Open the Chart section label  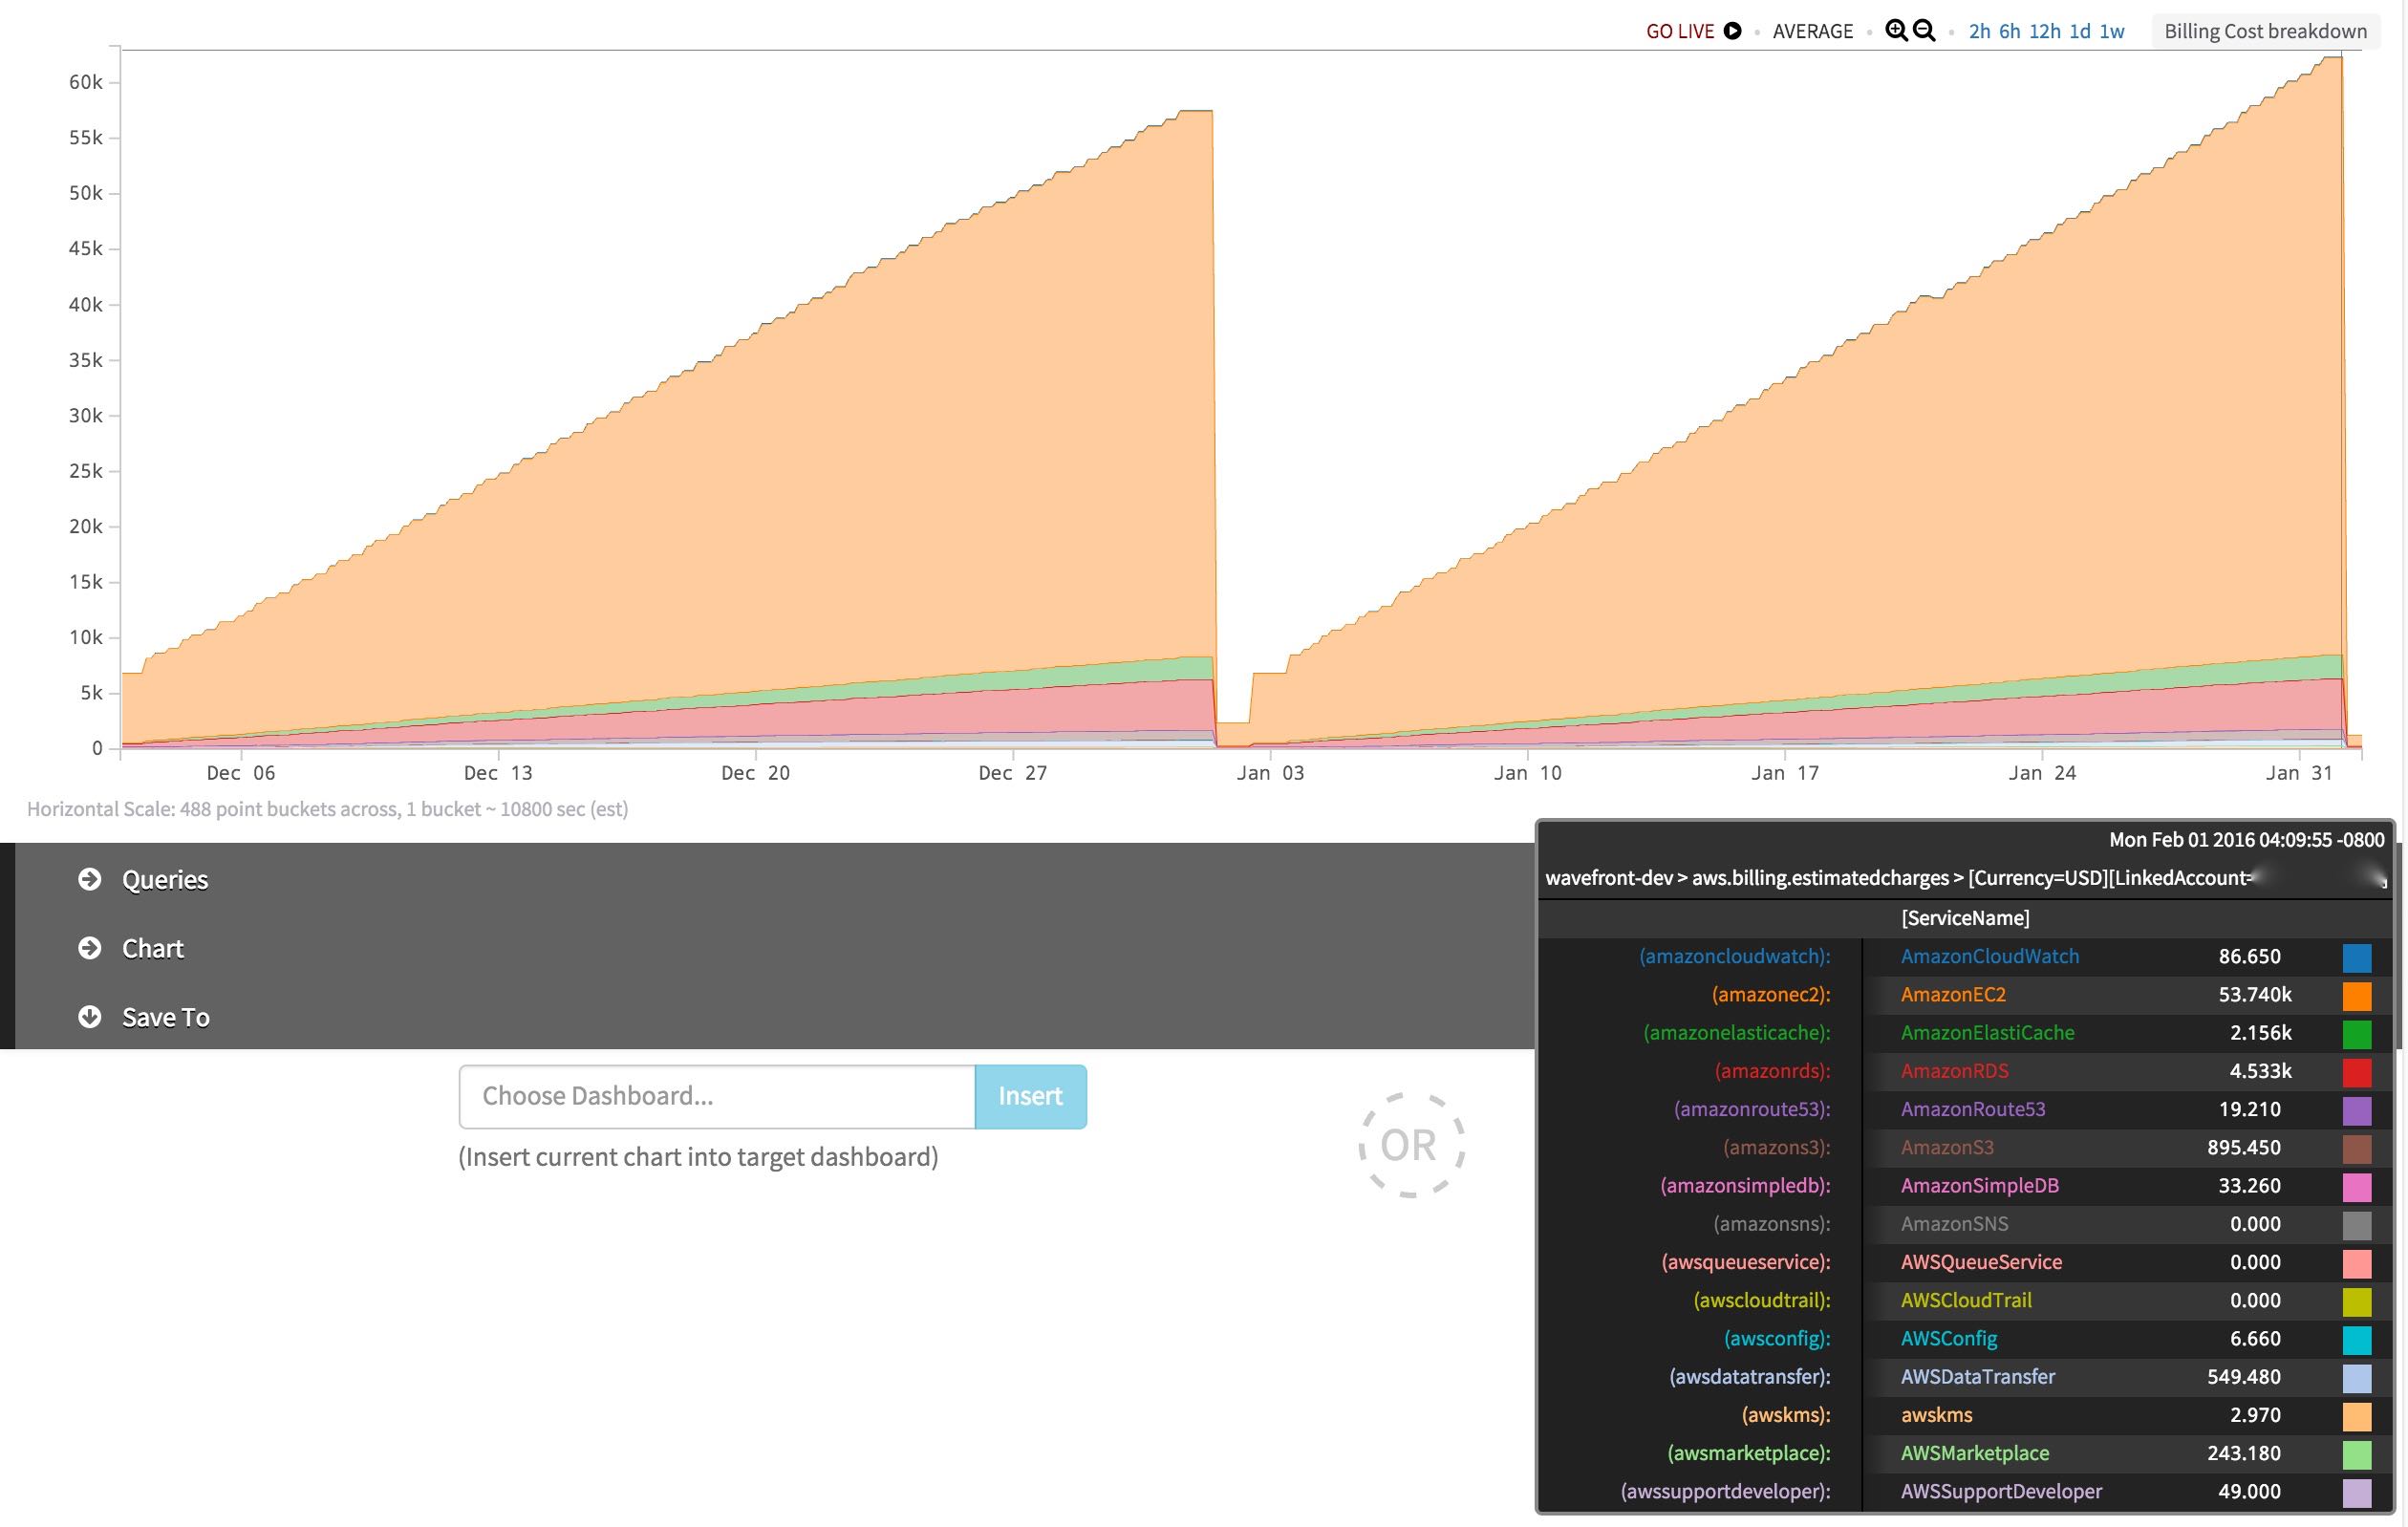(x=153, y=949)
